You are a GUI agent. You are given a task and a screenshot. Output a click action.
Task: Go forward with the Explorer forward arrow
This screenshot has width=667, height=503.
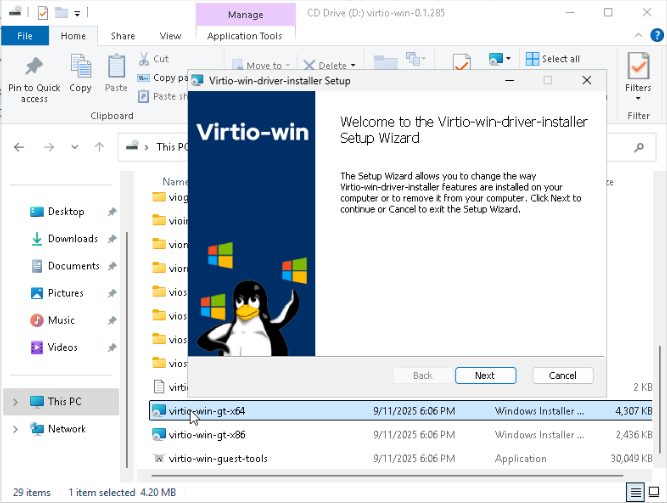(49, 147)
